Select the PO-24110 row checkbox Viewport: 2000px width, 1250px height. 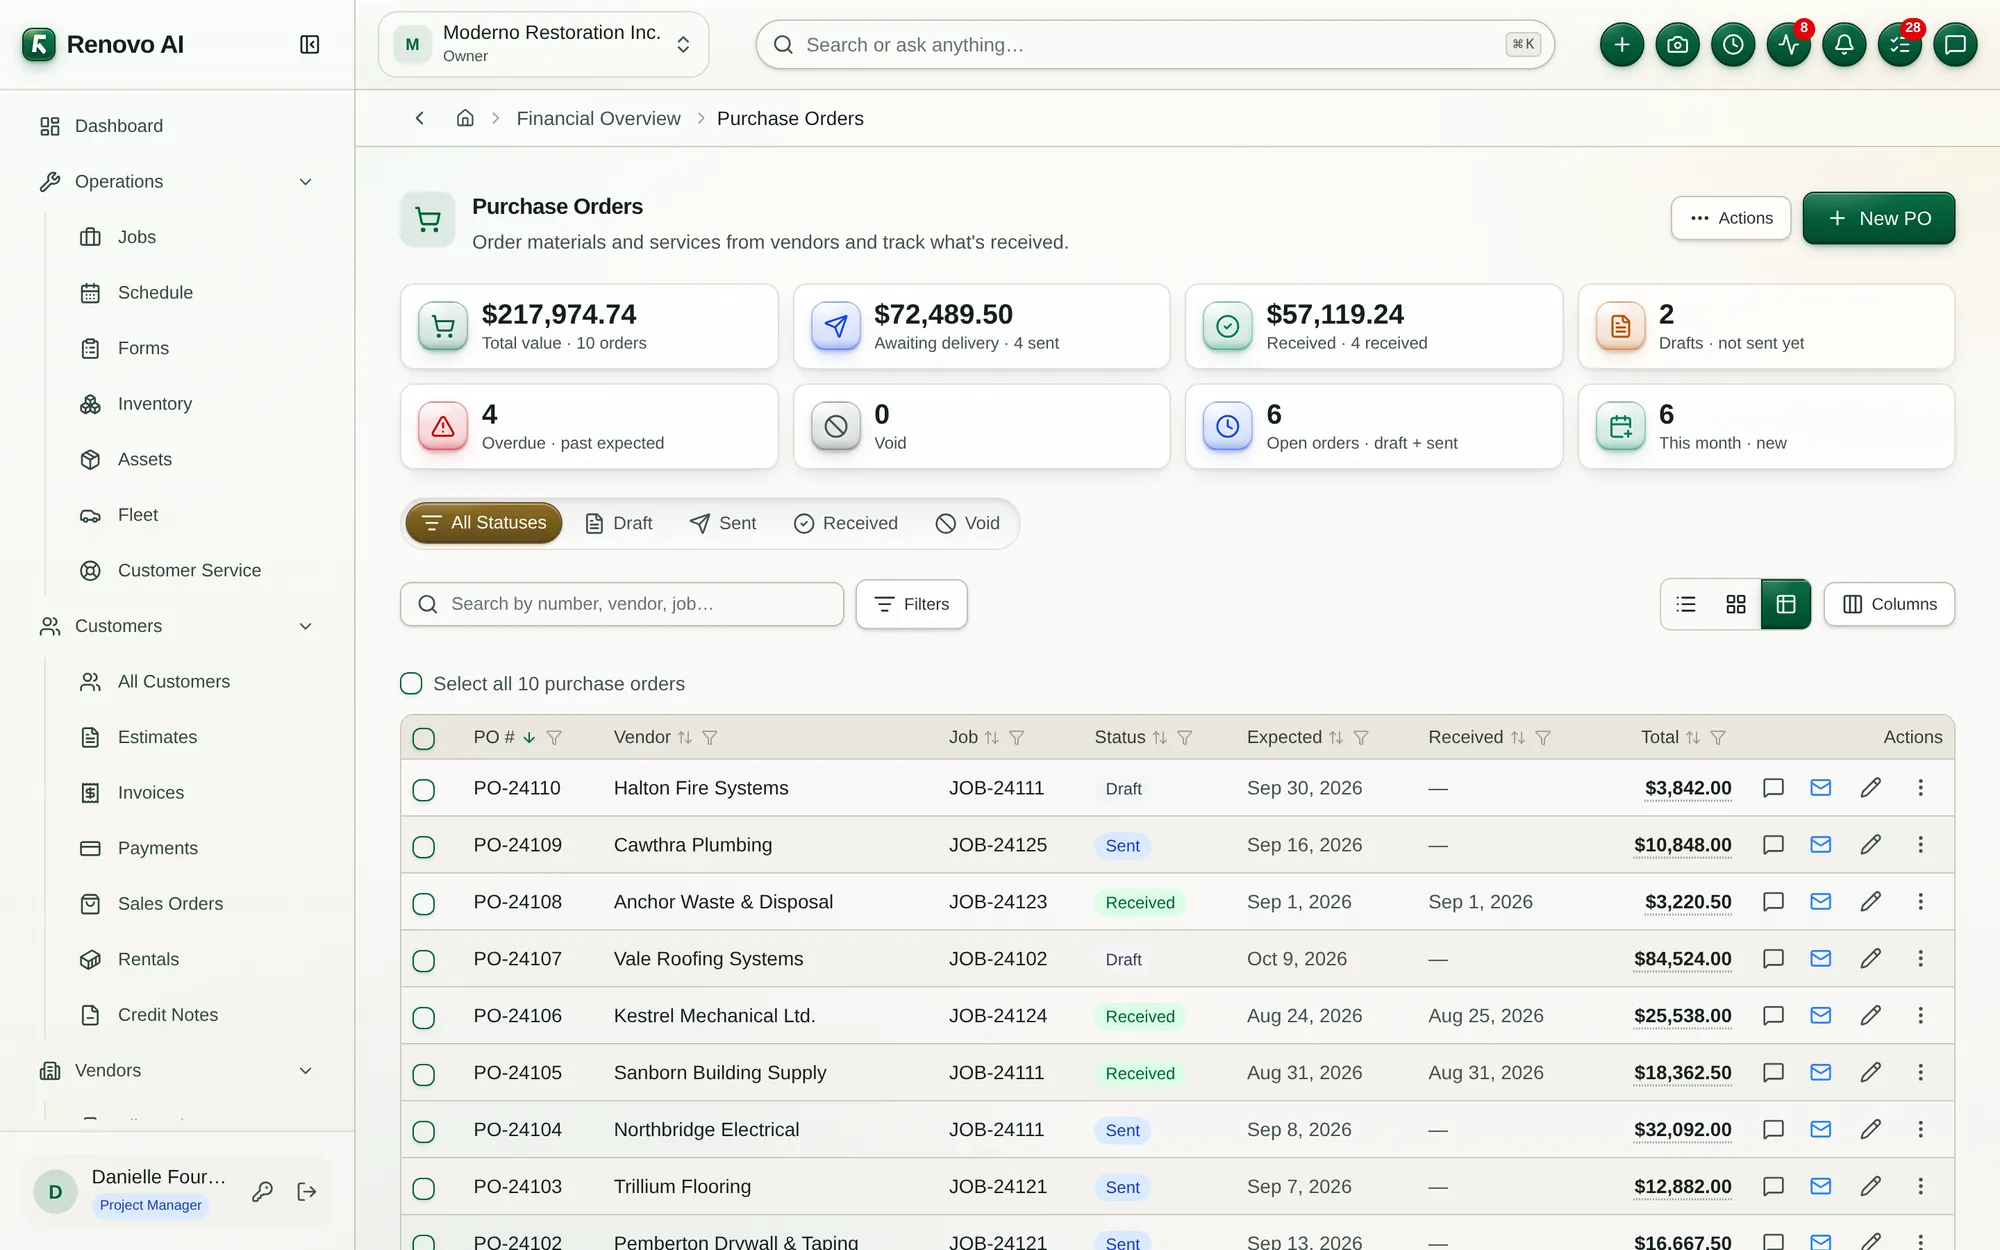pyautogui.click(x=424, y=790)
